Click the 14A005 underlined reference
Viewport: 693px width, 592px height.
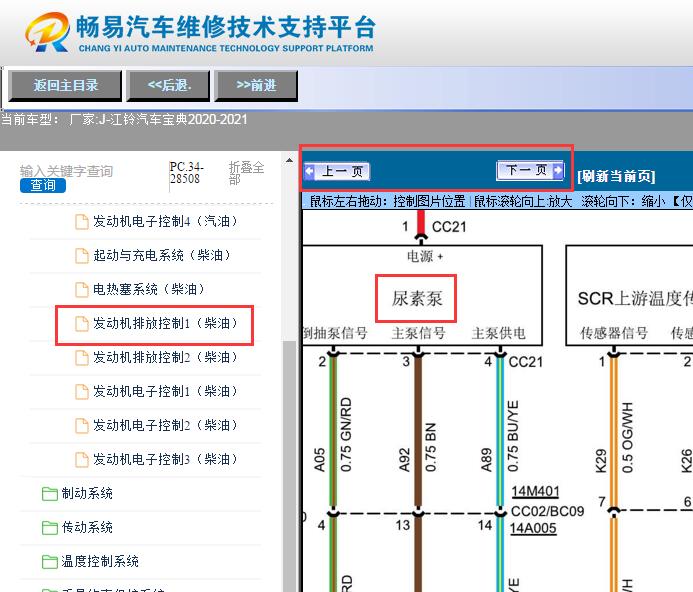pyautogui.click(x=533, y=528)
